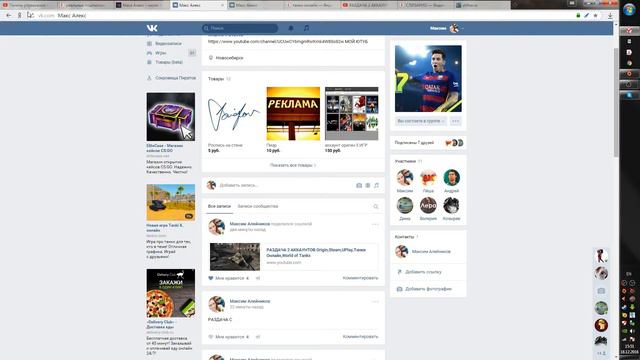The height and width of the screenshot is (360, 640).
Task: Open post author Максим Алейников on the 'РАЗДАЧА С' post
Action: [250, 301]
